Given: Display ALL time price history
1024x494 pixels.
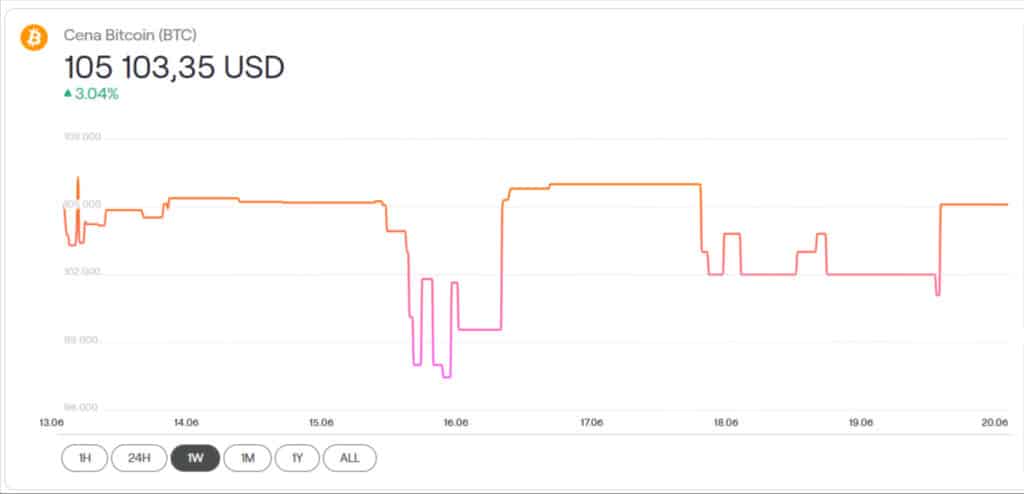Looking at the screenshot, I should (350, 458).
